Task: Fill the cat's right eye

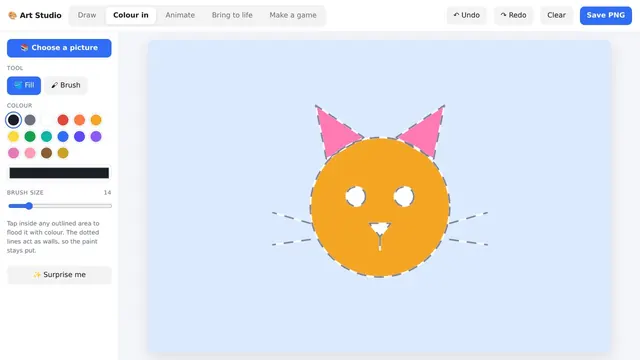Action: [404, 196]
